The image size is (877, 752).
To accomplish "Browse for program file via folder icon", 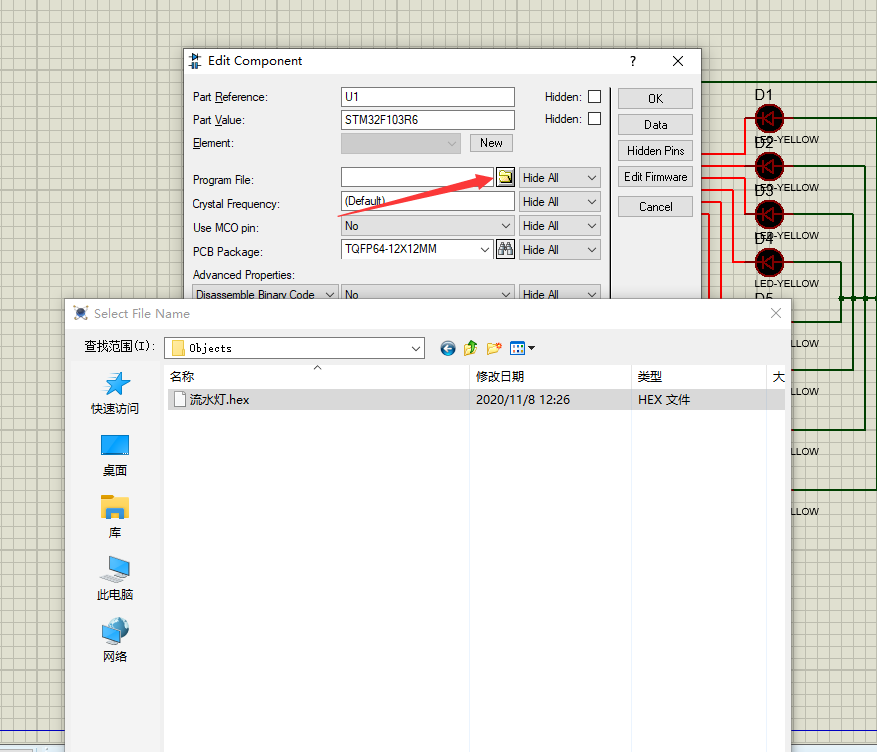I will point(505,177).
